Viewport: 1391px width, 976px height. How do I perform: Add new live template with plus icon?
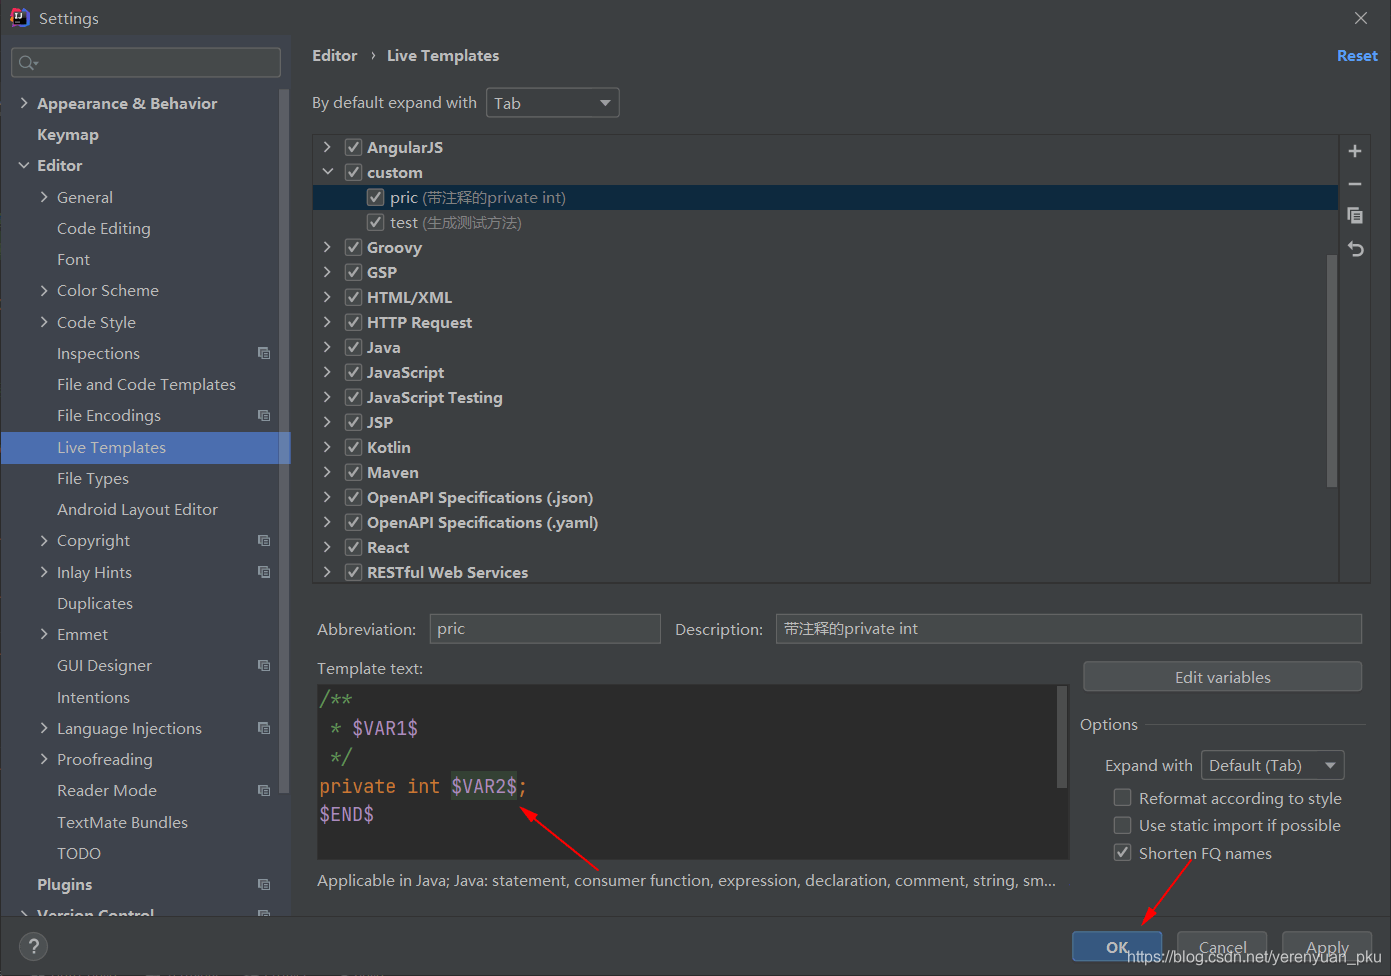coord(1355,151)
